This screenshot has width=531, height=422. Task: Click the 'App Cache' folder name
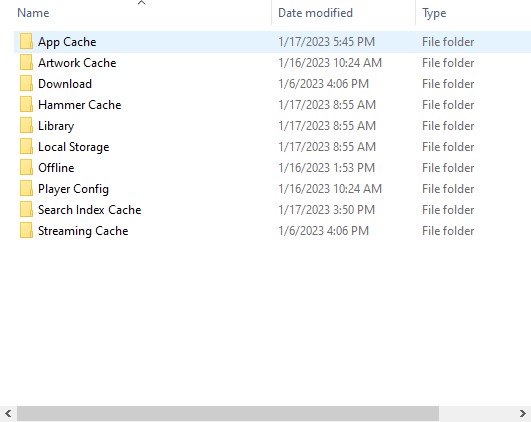tap(67, 42)
